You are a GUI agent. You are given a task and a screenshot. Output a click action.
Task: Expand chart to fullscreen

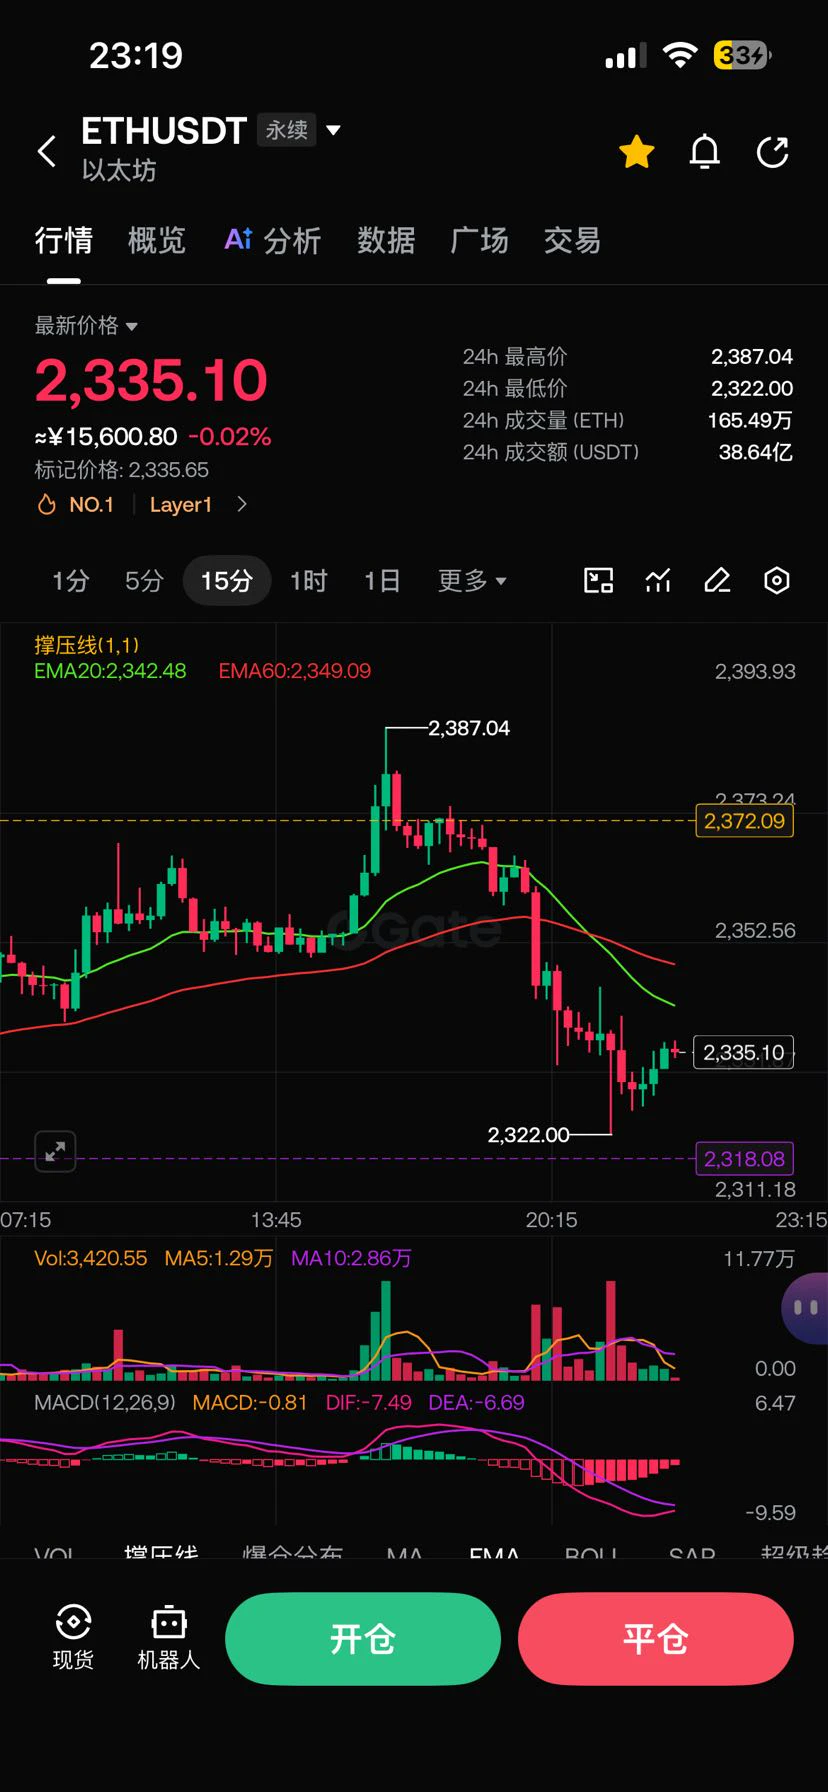(55, 1151)
